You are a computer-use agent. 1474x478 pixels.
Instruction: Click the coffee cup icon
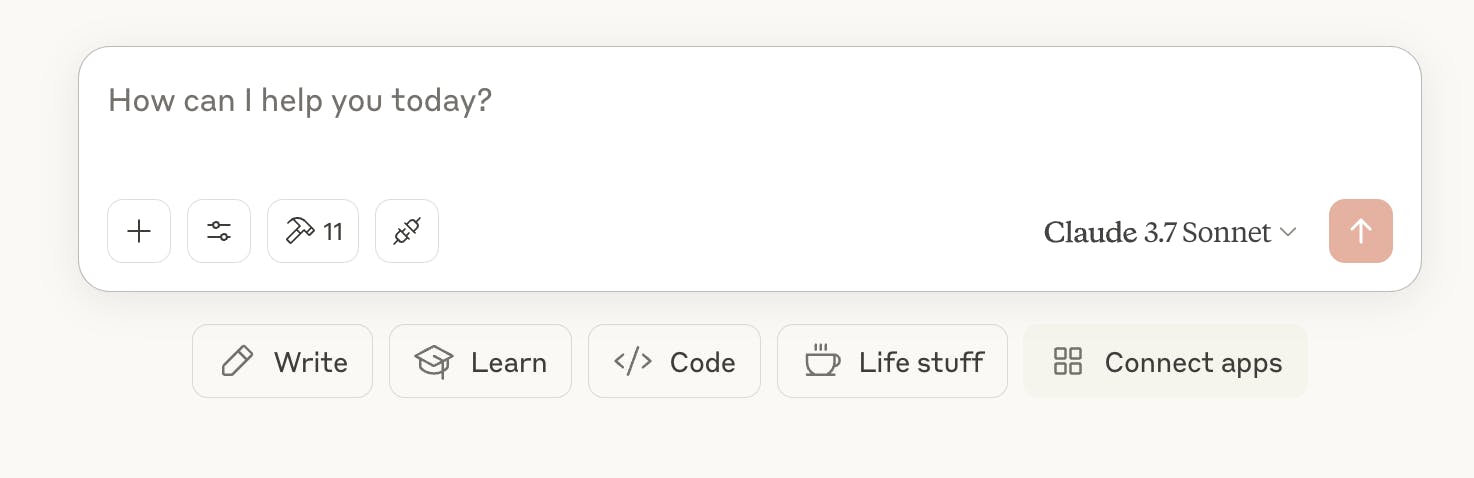coord(822,361)
